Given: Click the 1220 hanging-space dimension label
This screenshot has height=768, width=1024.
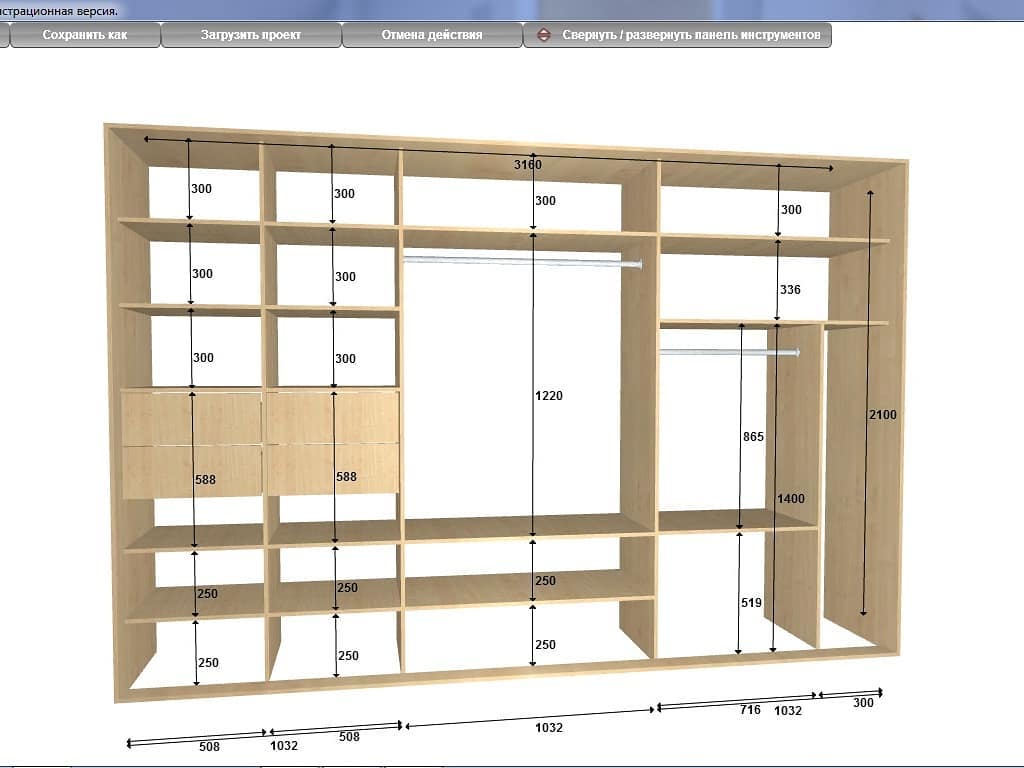Looking at the screenshot, I should click(549, 396).
